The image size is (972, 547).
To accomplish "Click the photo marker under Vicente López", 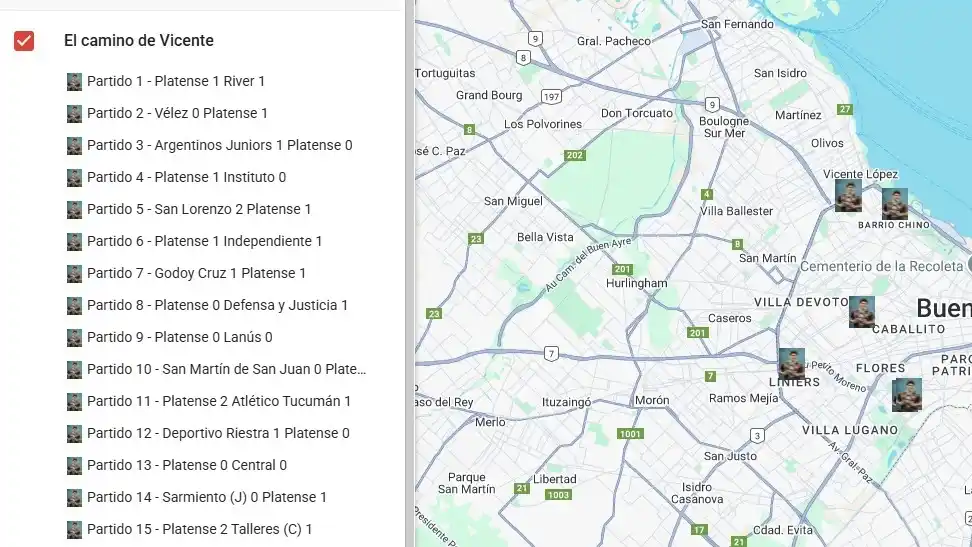I will [x=848, y=195].
